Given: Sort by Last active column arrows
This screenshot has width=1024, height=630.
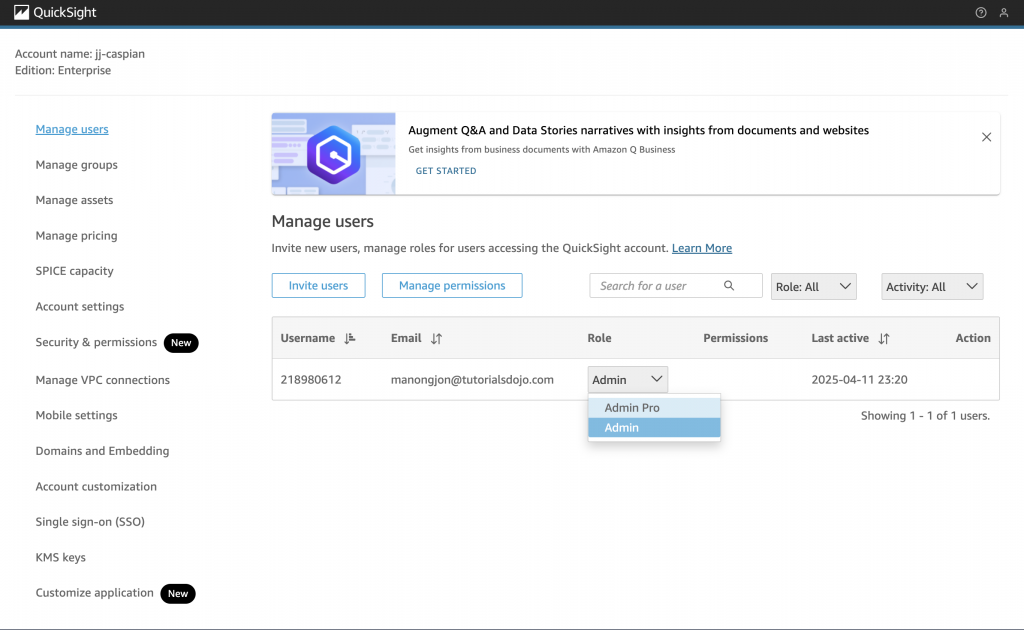Looking at the screenshot, I should pyautogui.click(x=883, y=339).
